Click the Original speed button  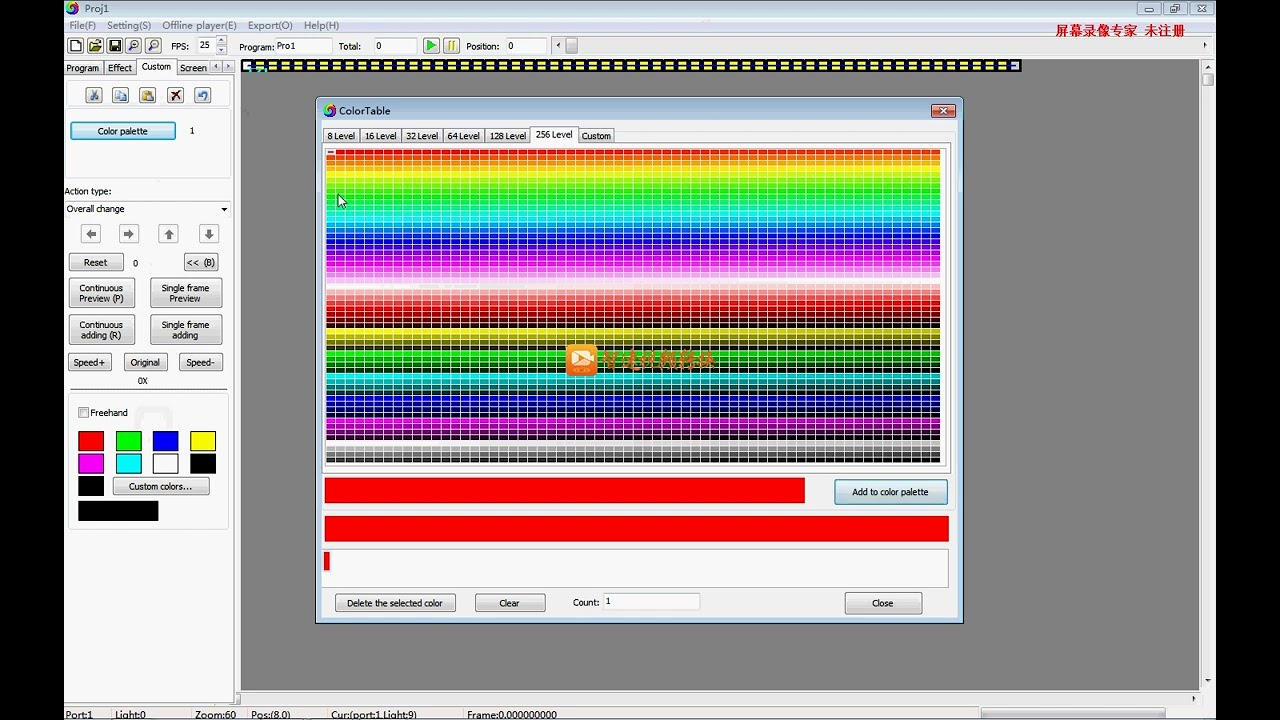(145, 362)
